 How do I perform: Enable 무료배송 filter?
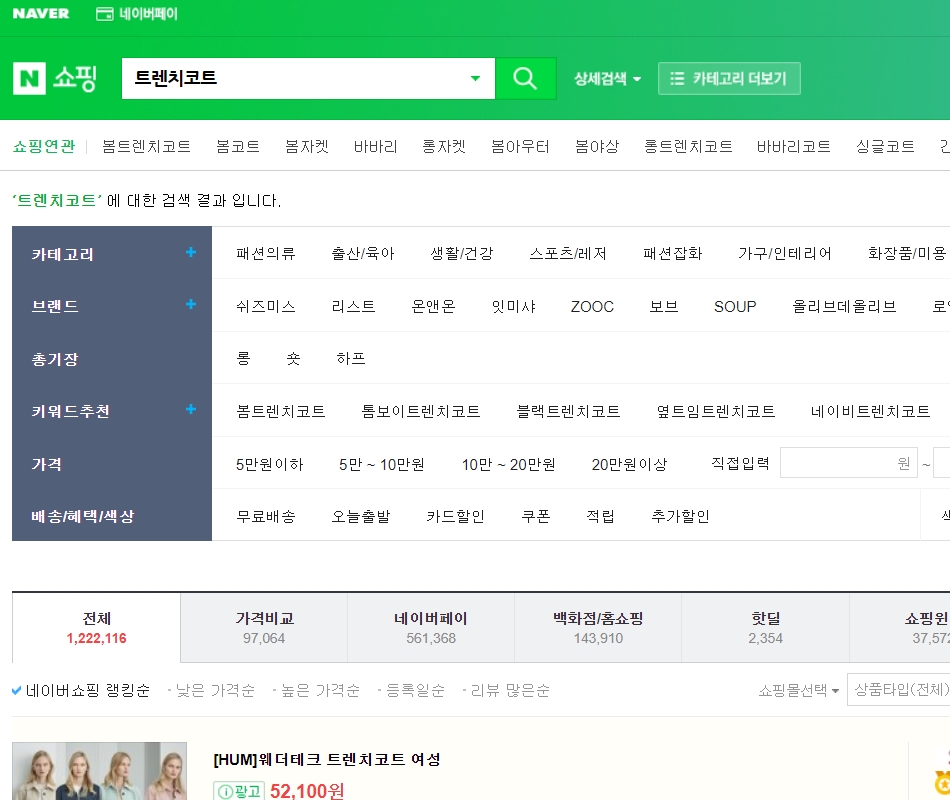pyautogui.click(x=265, y=516)
